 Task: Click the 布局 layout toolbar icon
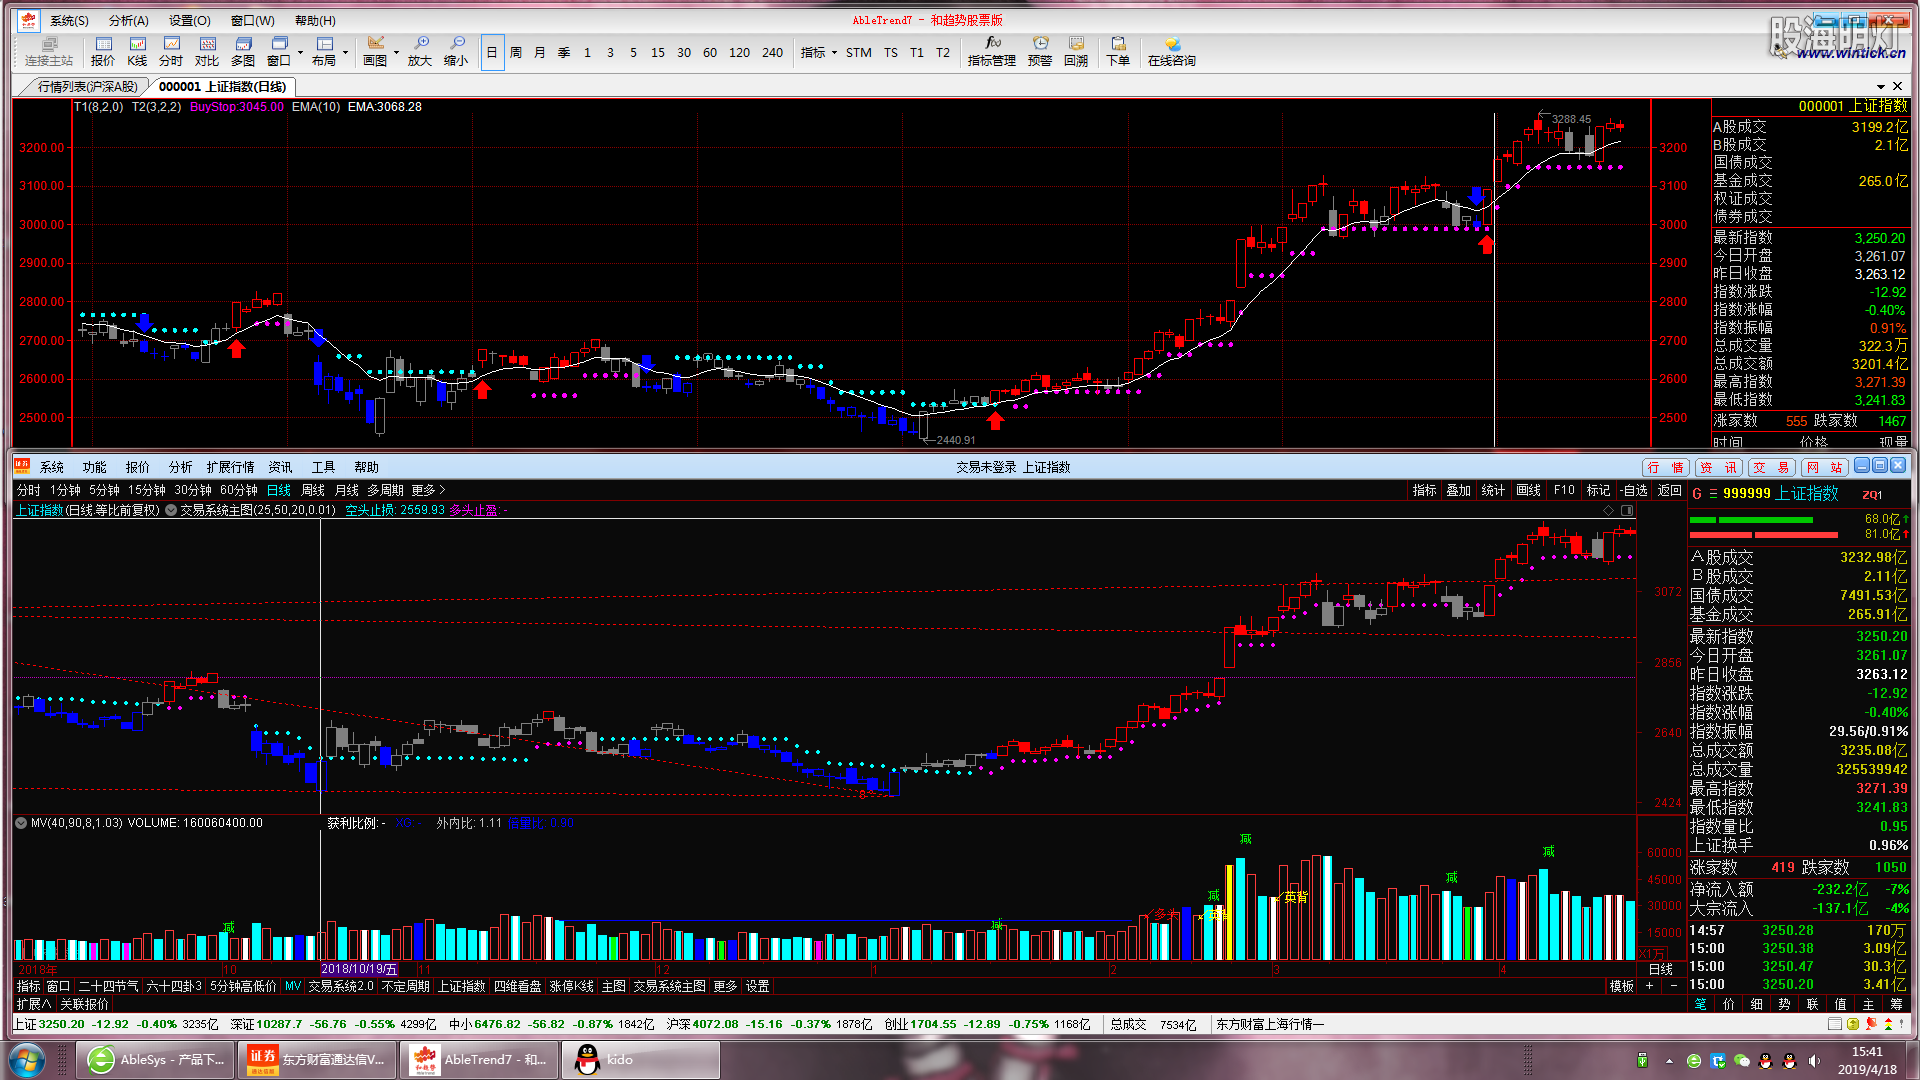[324, 51]
